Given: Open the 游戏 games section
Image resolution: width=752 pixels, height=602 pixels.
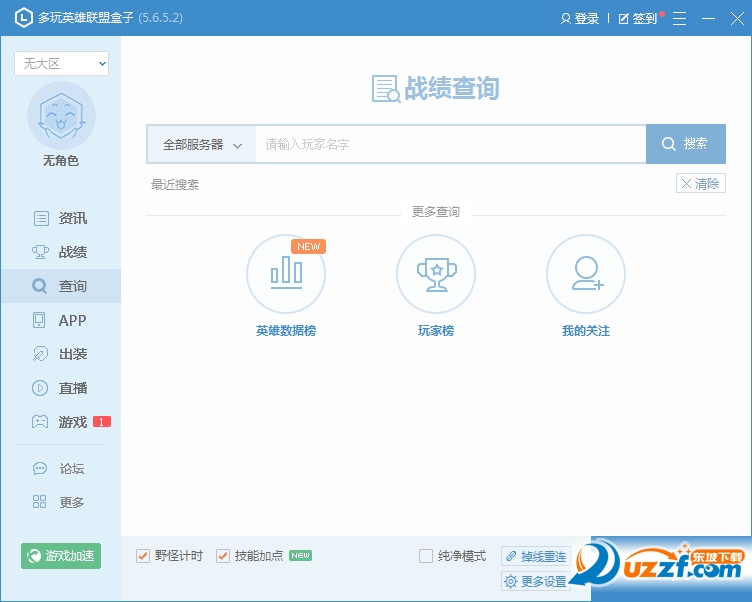Looking at the screenshot, I should tap(60, 422).
